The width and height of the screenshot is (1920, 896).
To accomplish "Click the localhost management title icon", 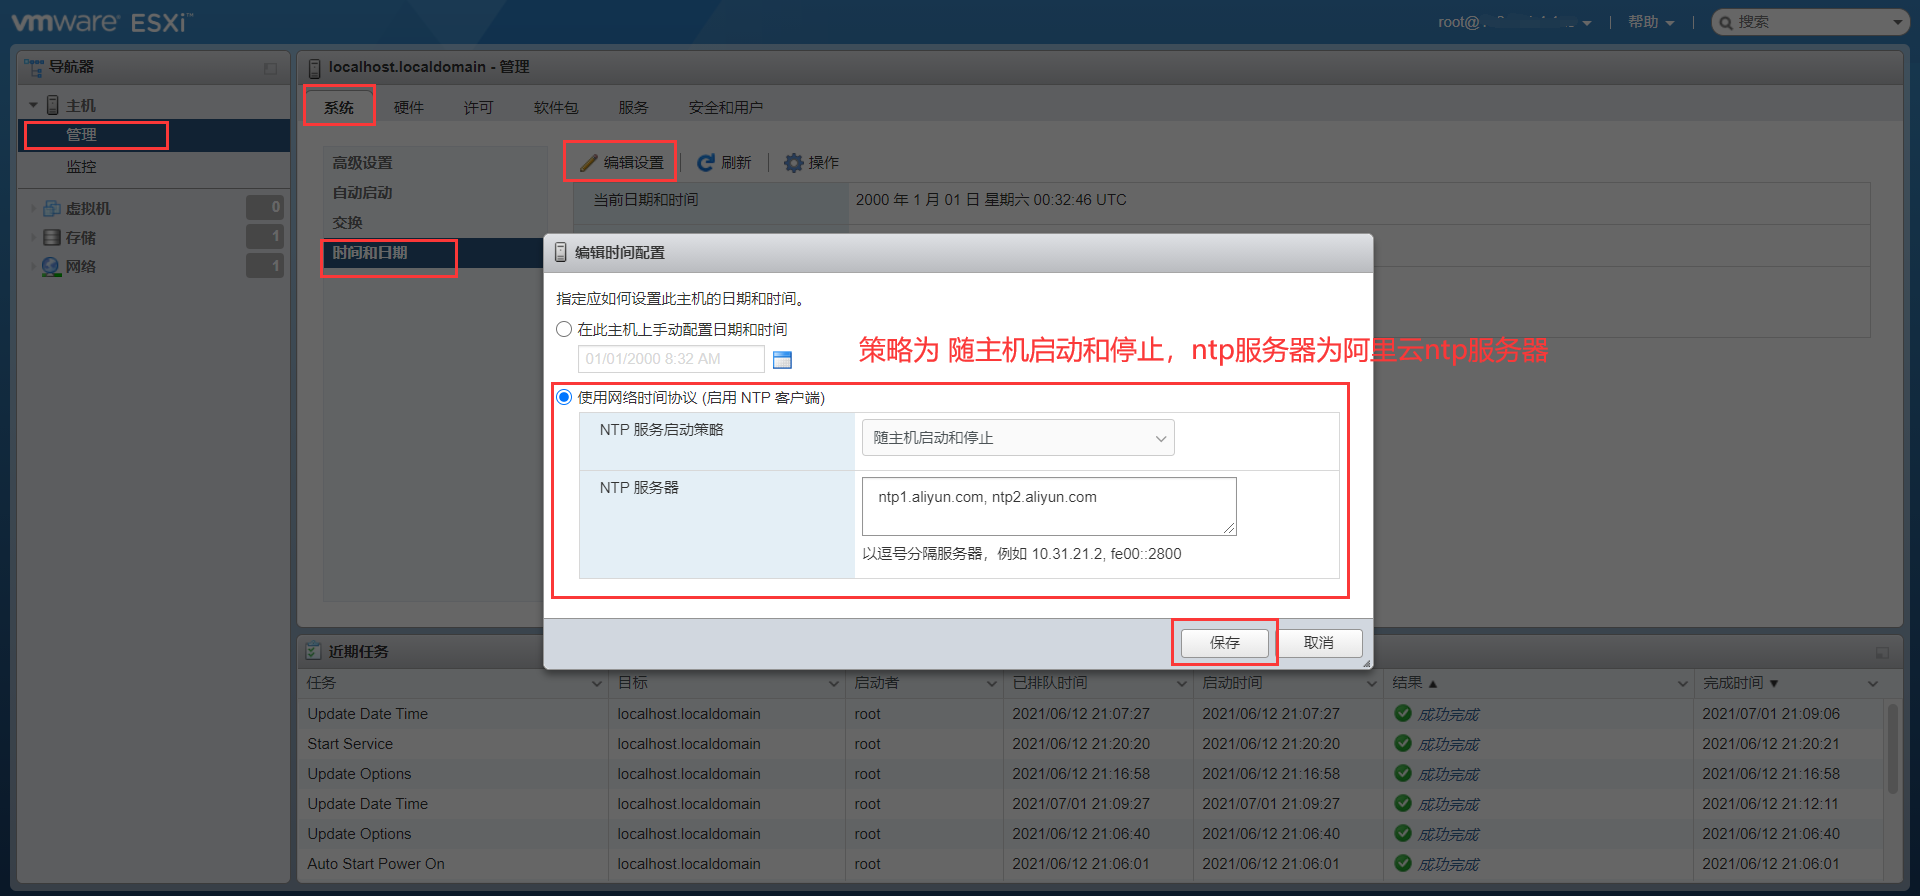I will click(x=315, y=68).
